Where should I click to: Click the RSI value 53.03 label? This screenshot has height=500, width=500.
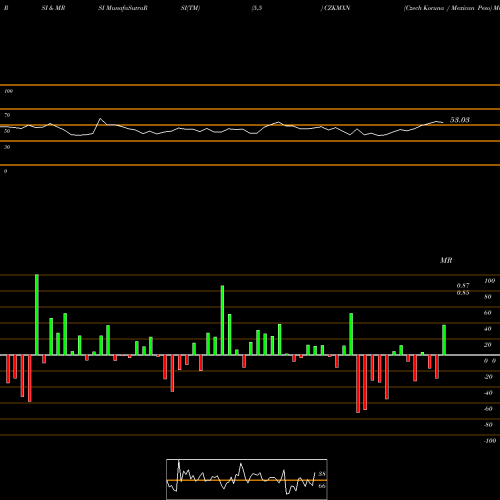click(x=460, y=120)
